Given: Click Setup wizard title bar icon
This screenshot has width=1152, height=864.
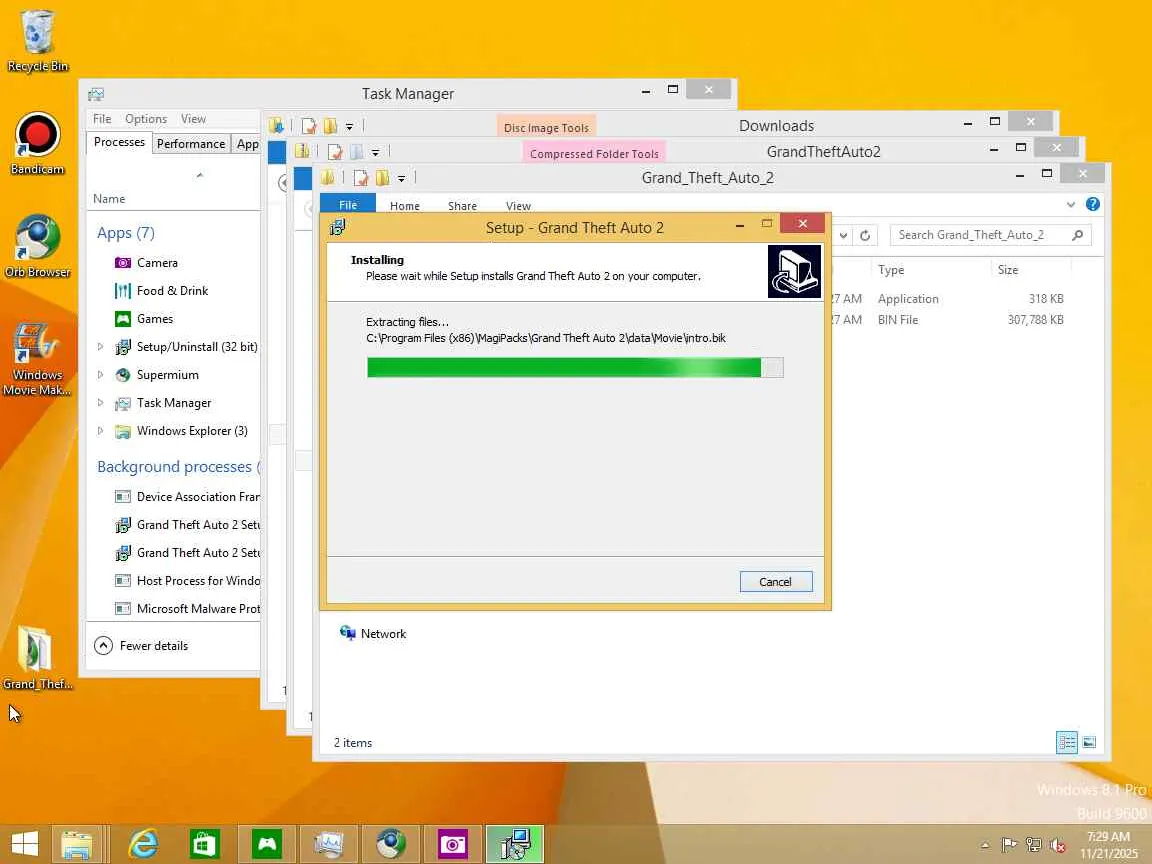Looking at the screenshot, I should (x=337, y=227).
